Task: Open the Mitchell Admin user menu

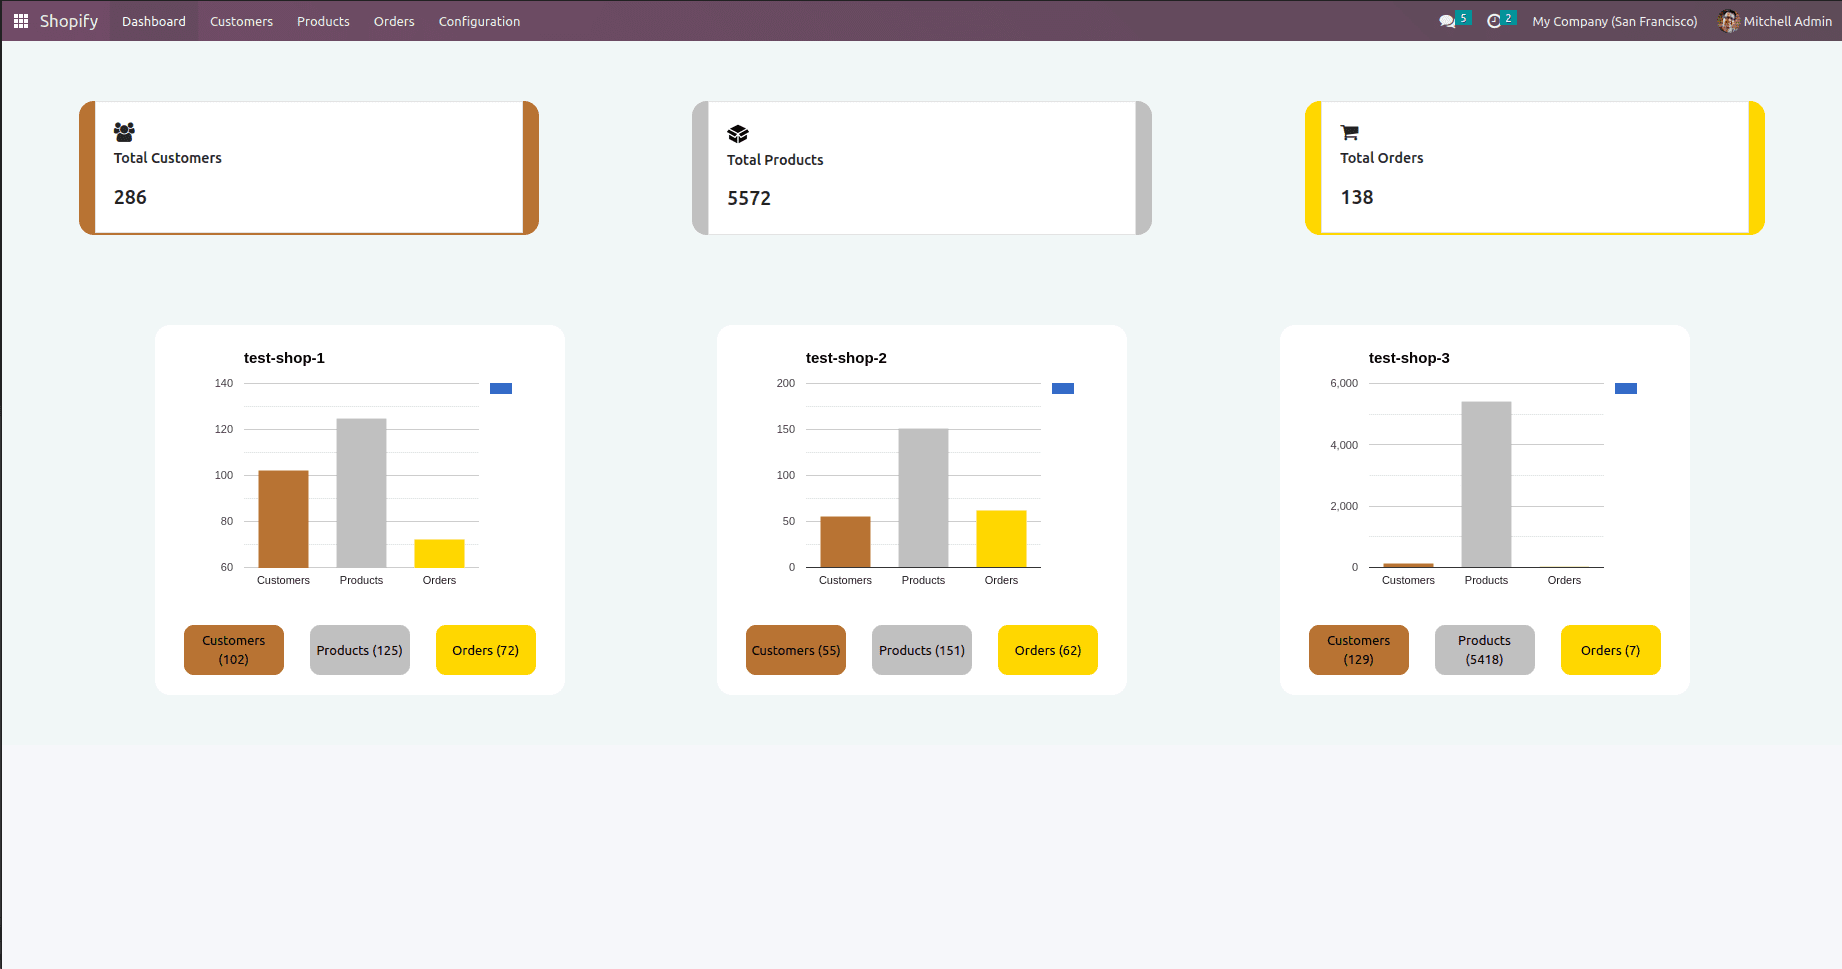Action: pos(1775,21)
